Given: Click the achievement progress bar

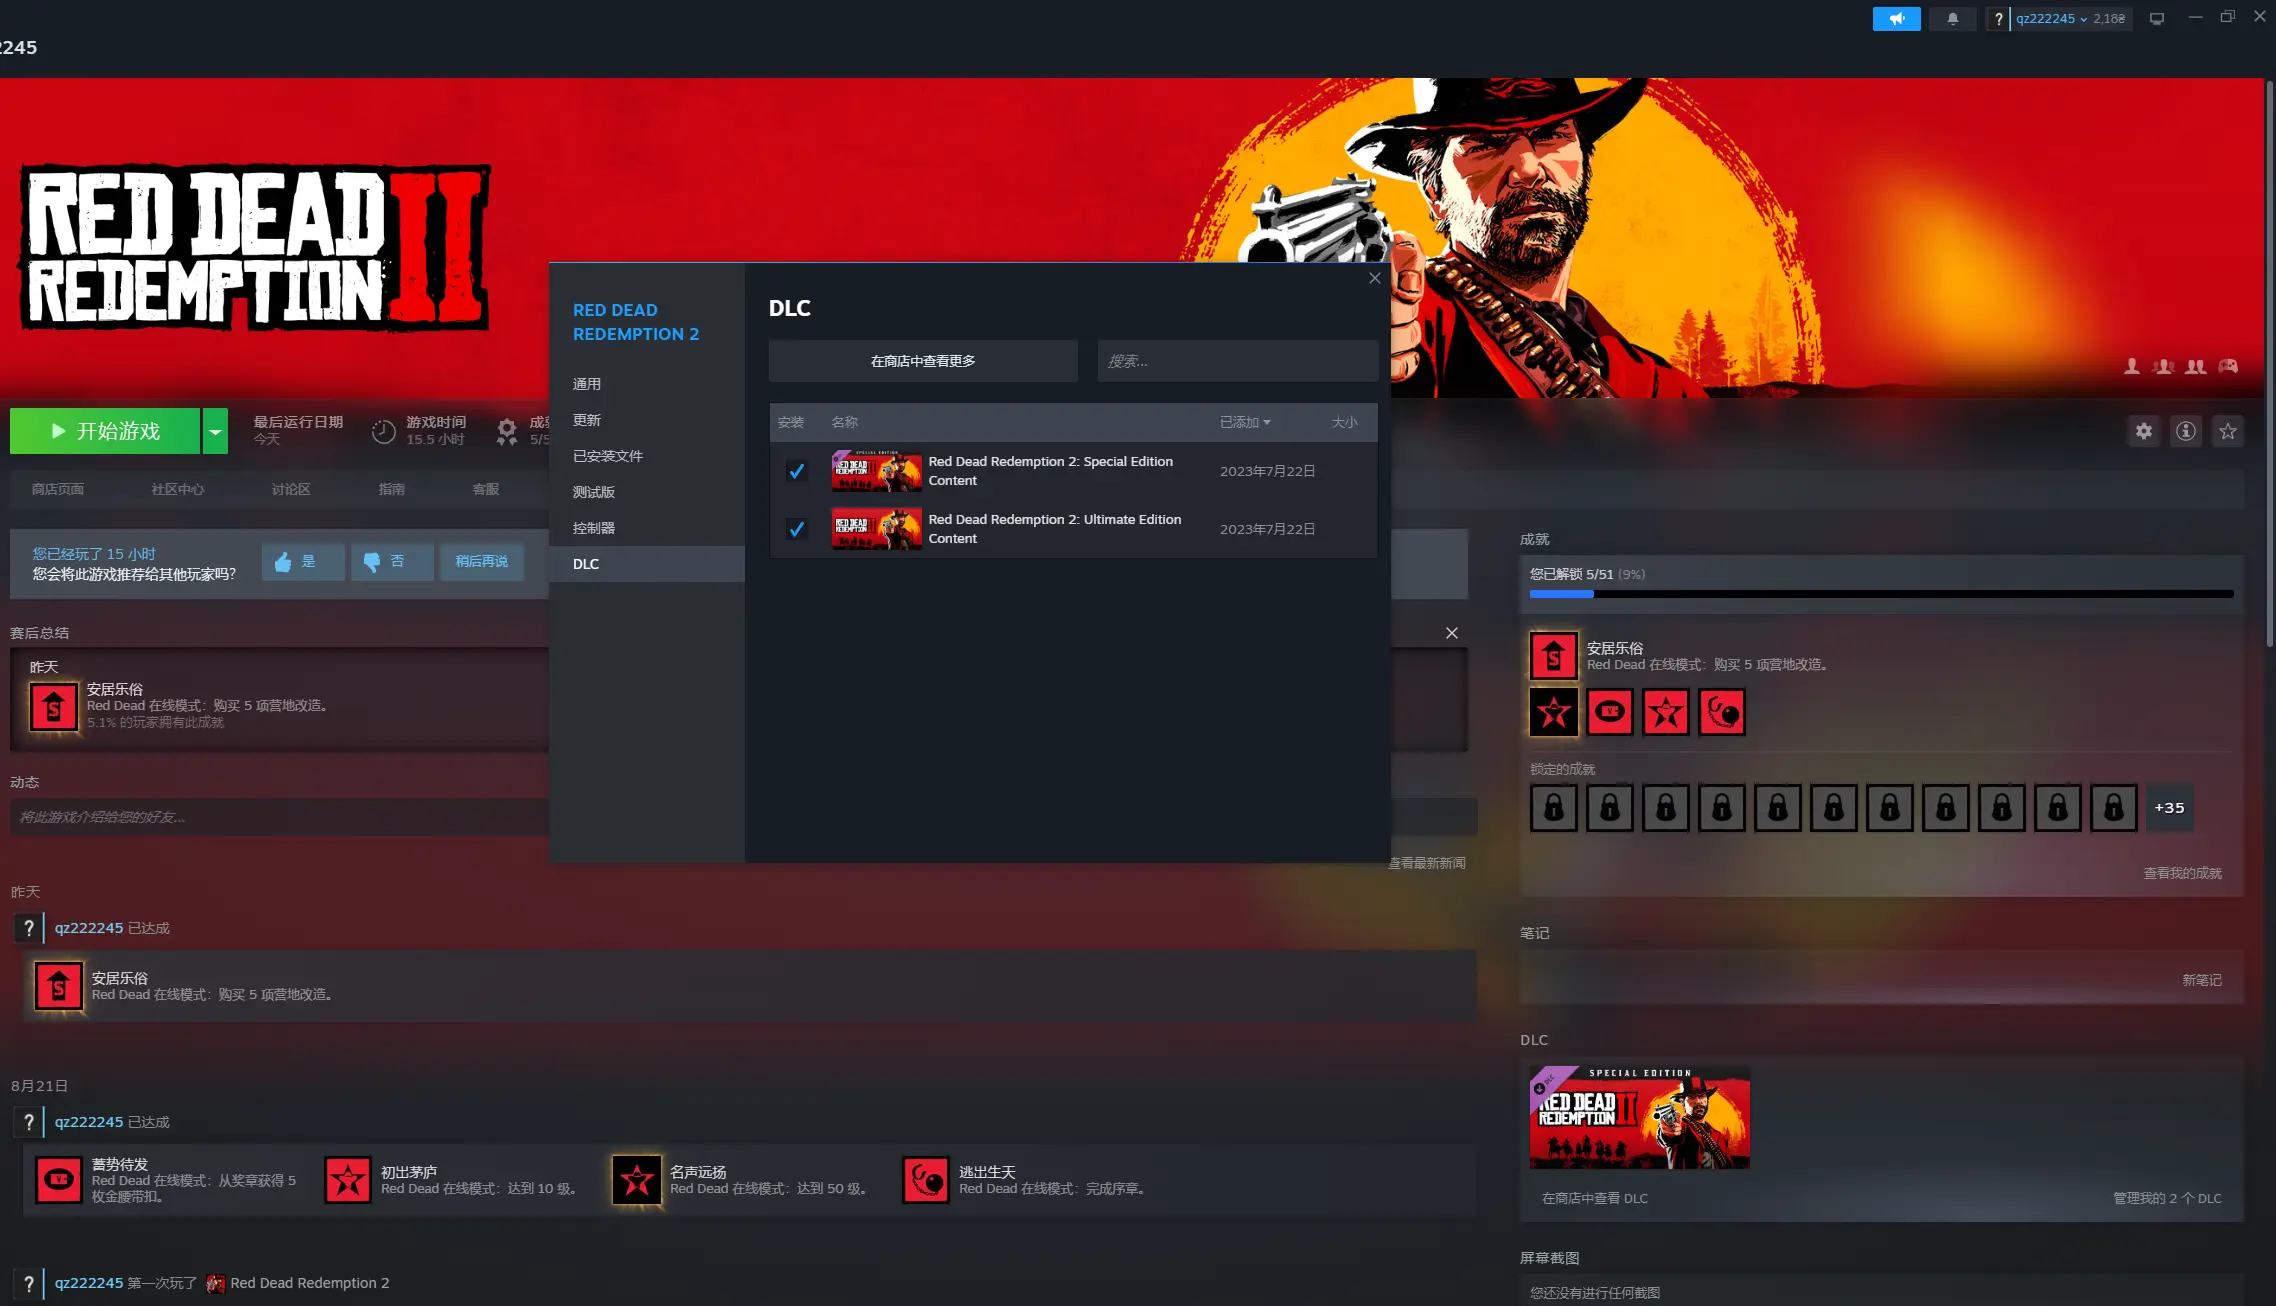Looking at the screenshot, I should coord(1881,594).
